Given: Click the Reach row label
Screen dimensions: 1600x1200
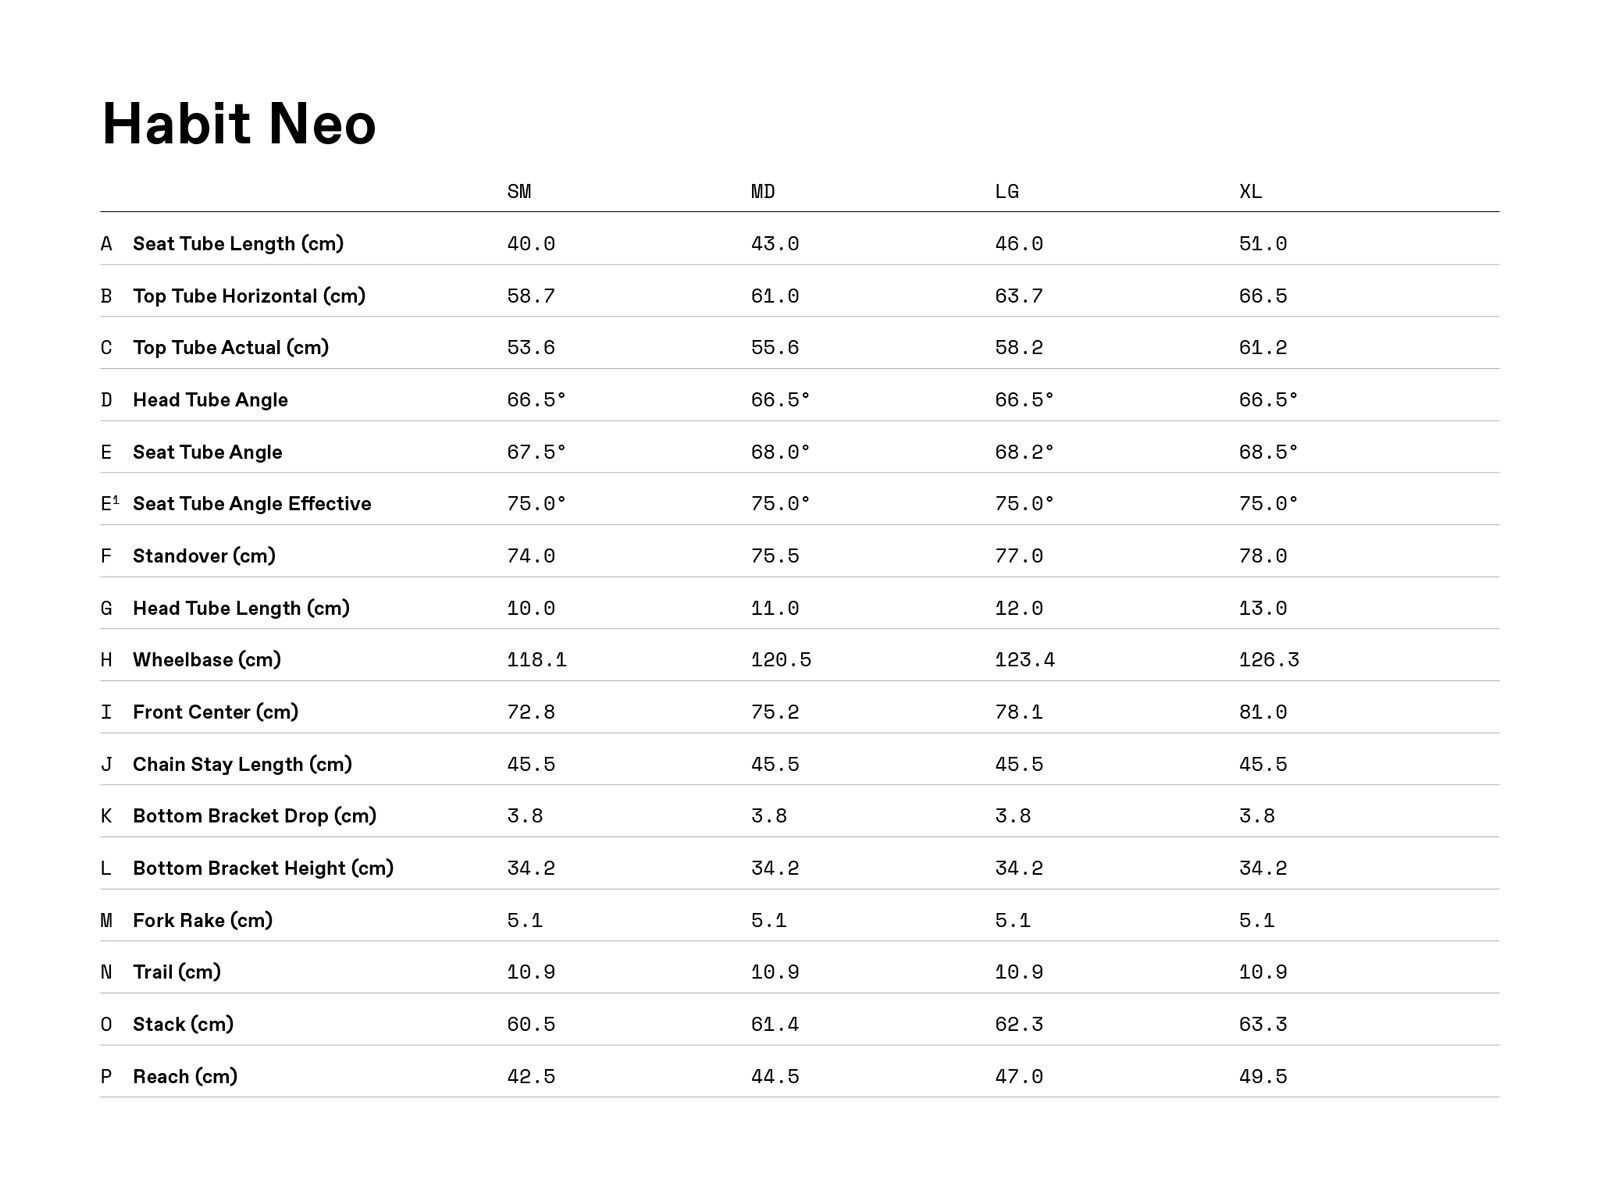Looking at the screenshot, I should coord(185,1076).
